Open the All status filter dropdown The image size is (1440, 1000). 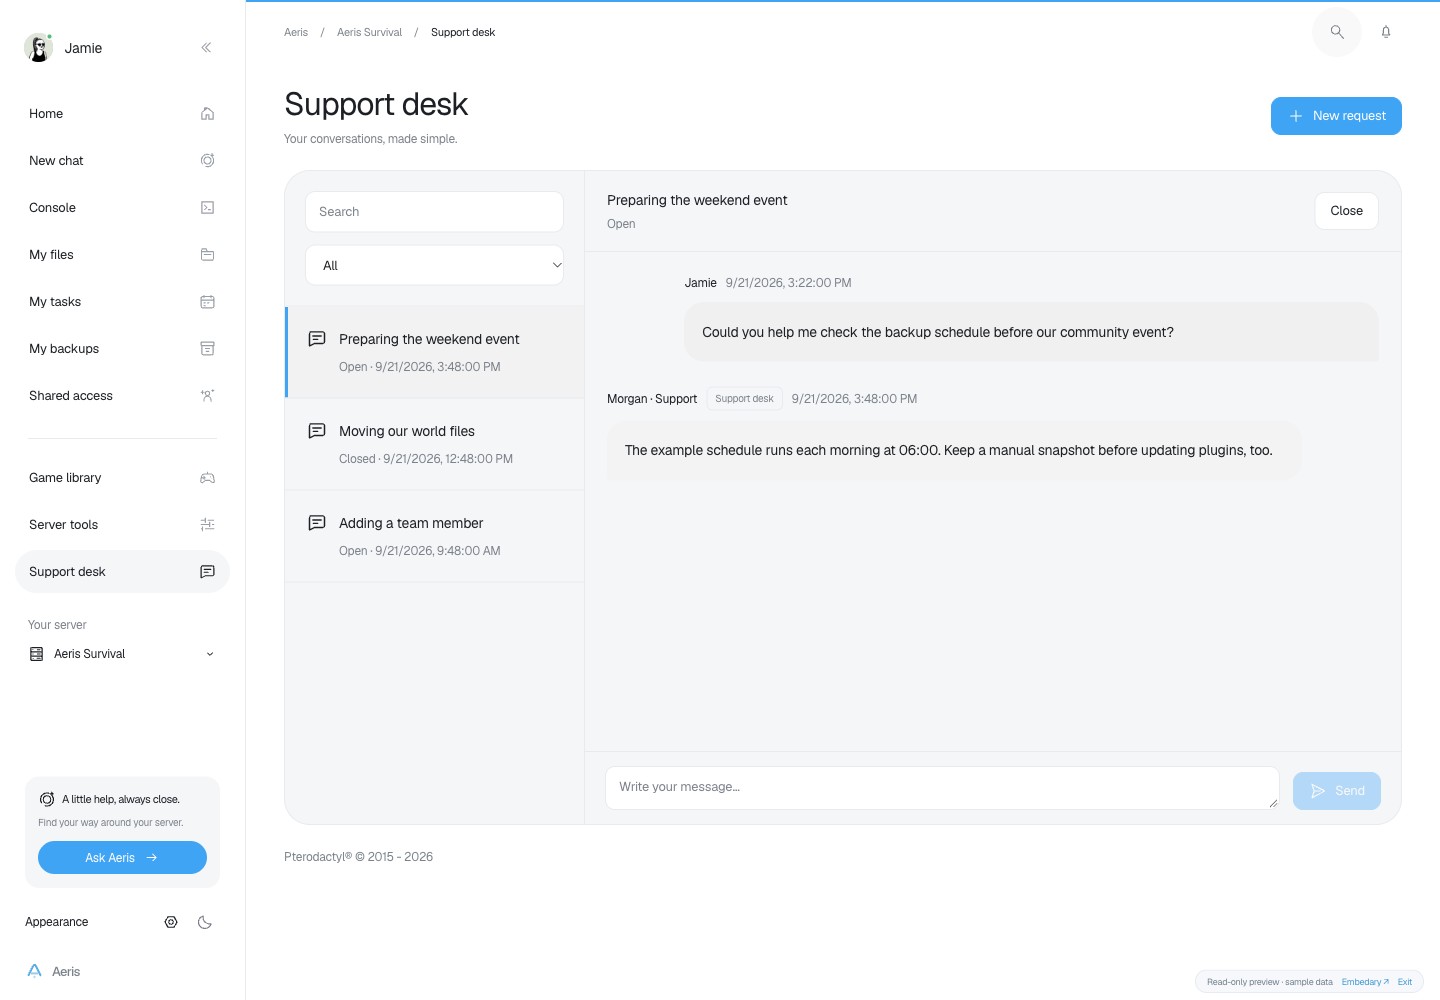pos(434,265)
